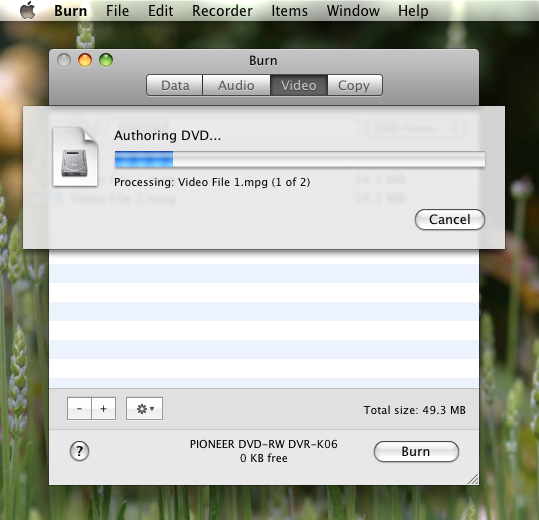539x520 pixels.
Task: Select the PIONEER DVD-RW DVR-K06 recorder label
Action: click(x=264, y=444)
